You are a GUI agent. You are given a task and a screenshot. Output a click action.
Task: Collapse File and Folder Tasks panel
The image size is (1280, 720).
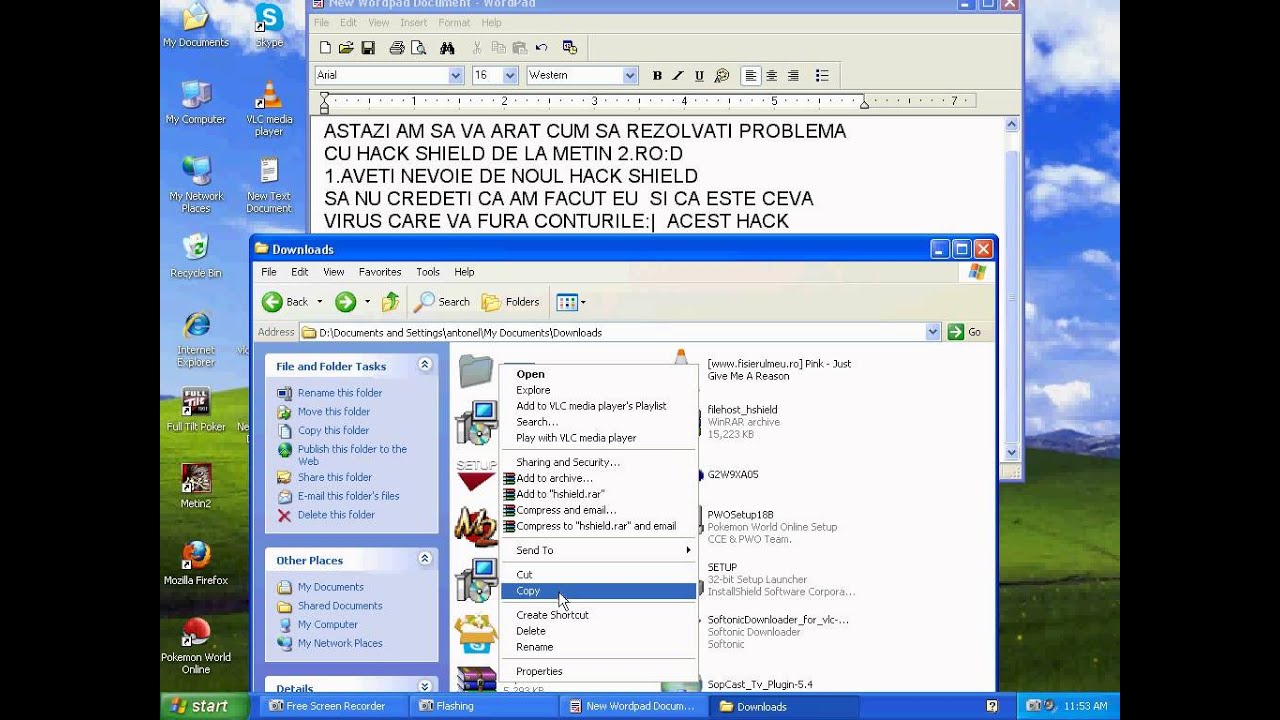tap(425, 365)
